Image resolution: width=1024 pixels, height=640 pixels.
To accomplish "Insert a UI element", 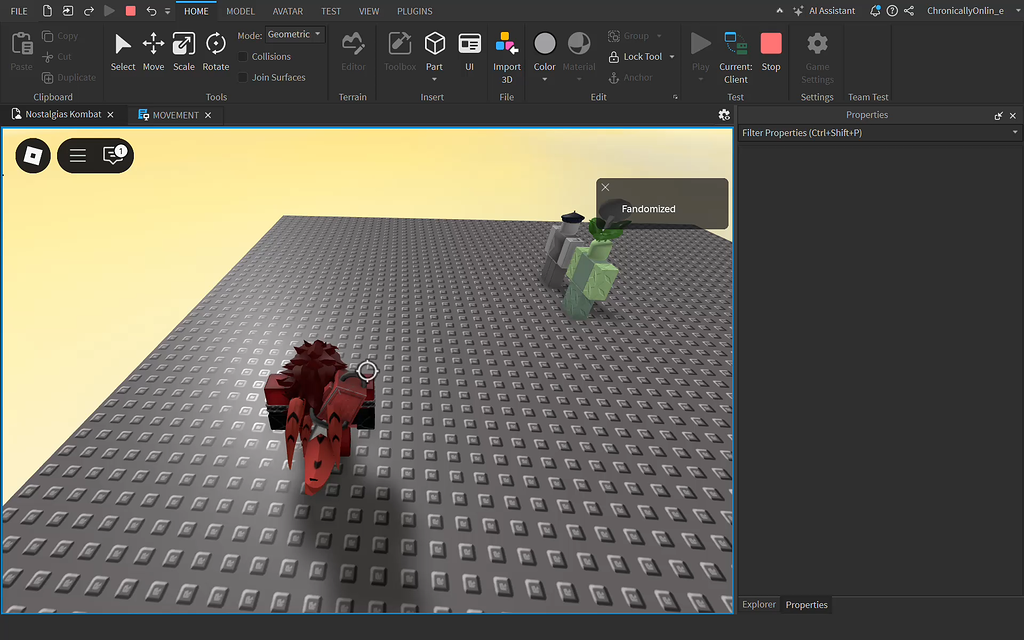I will coord(469,51).
